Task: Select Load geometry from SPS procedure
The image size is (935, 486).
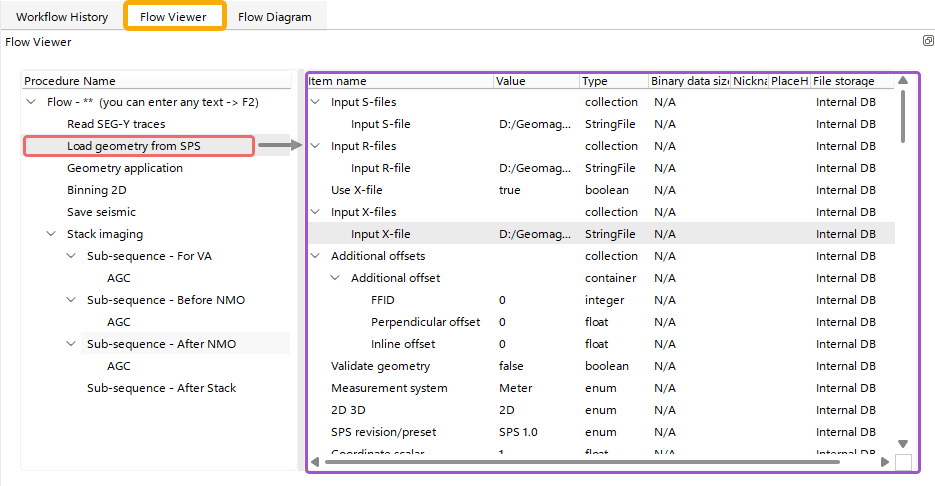Action: (x=134, y=146)
